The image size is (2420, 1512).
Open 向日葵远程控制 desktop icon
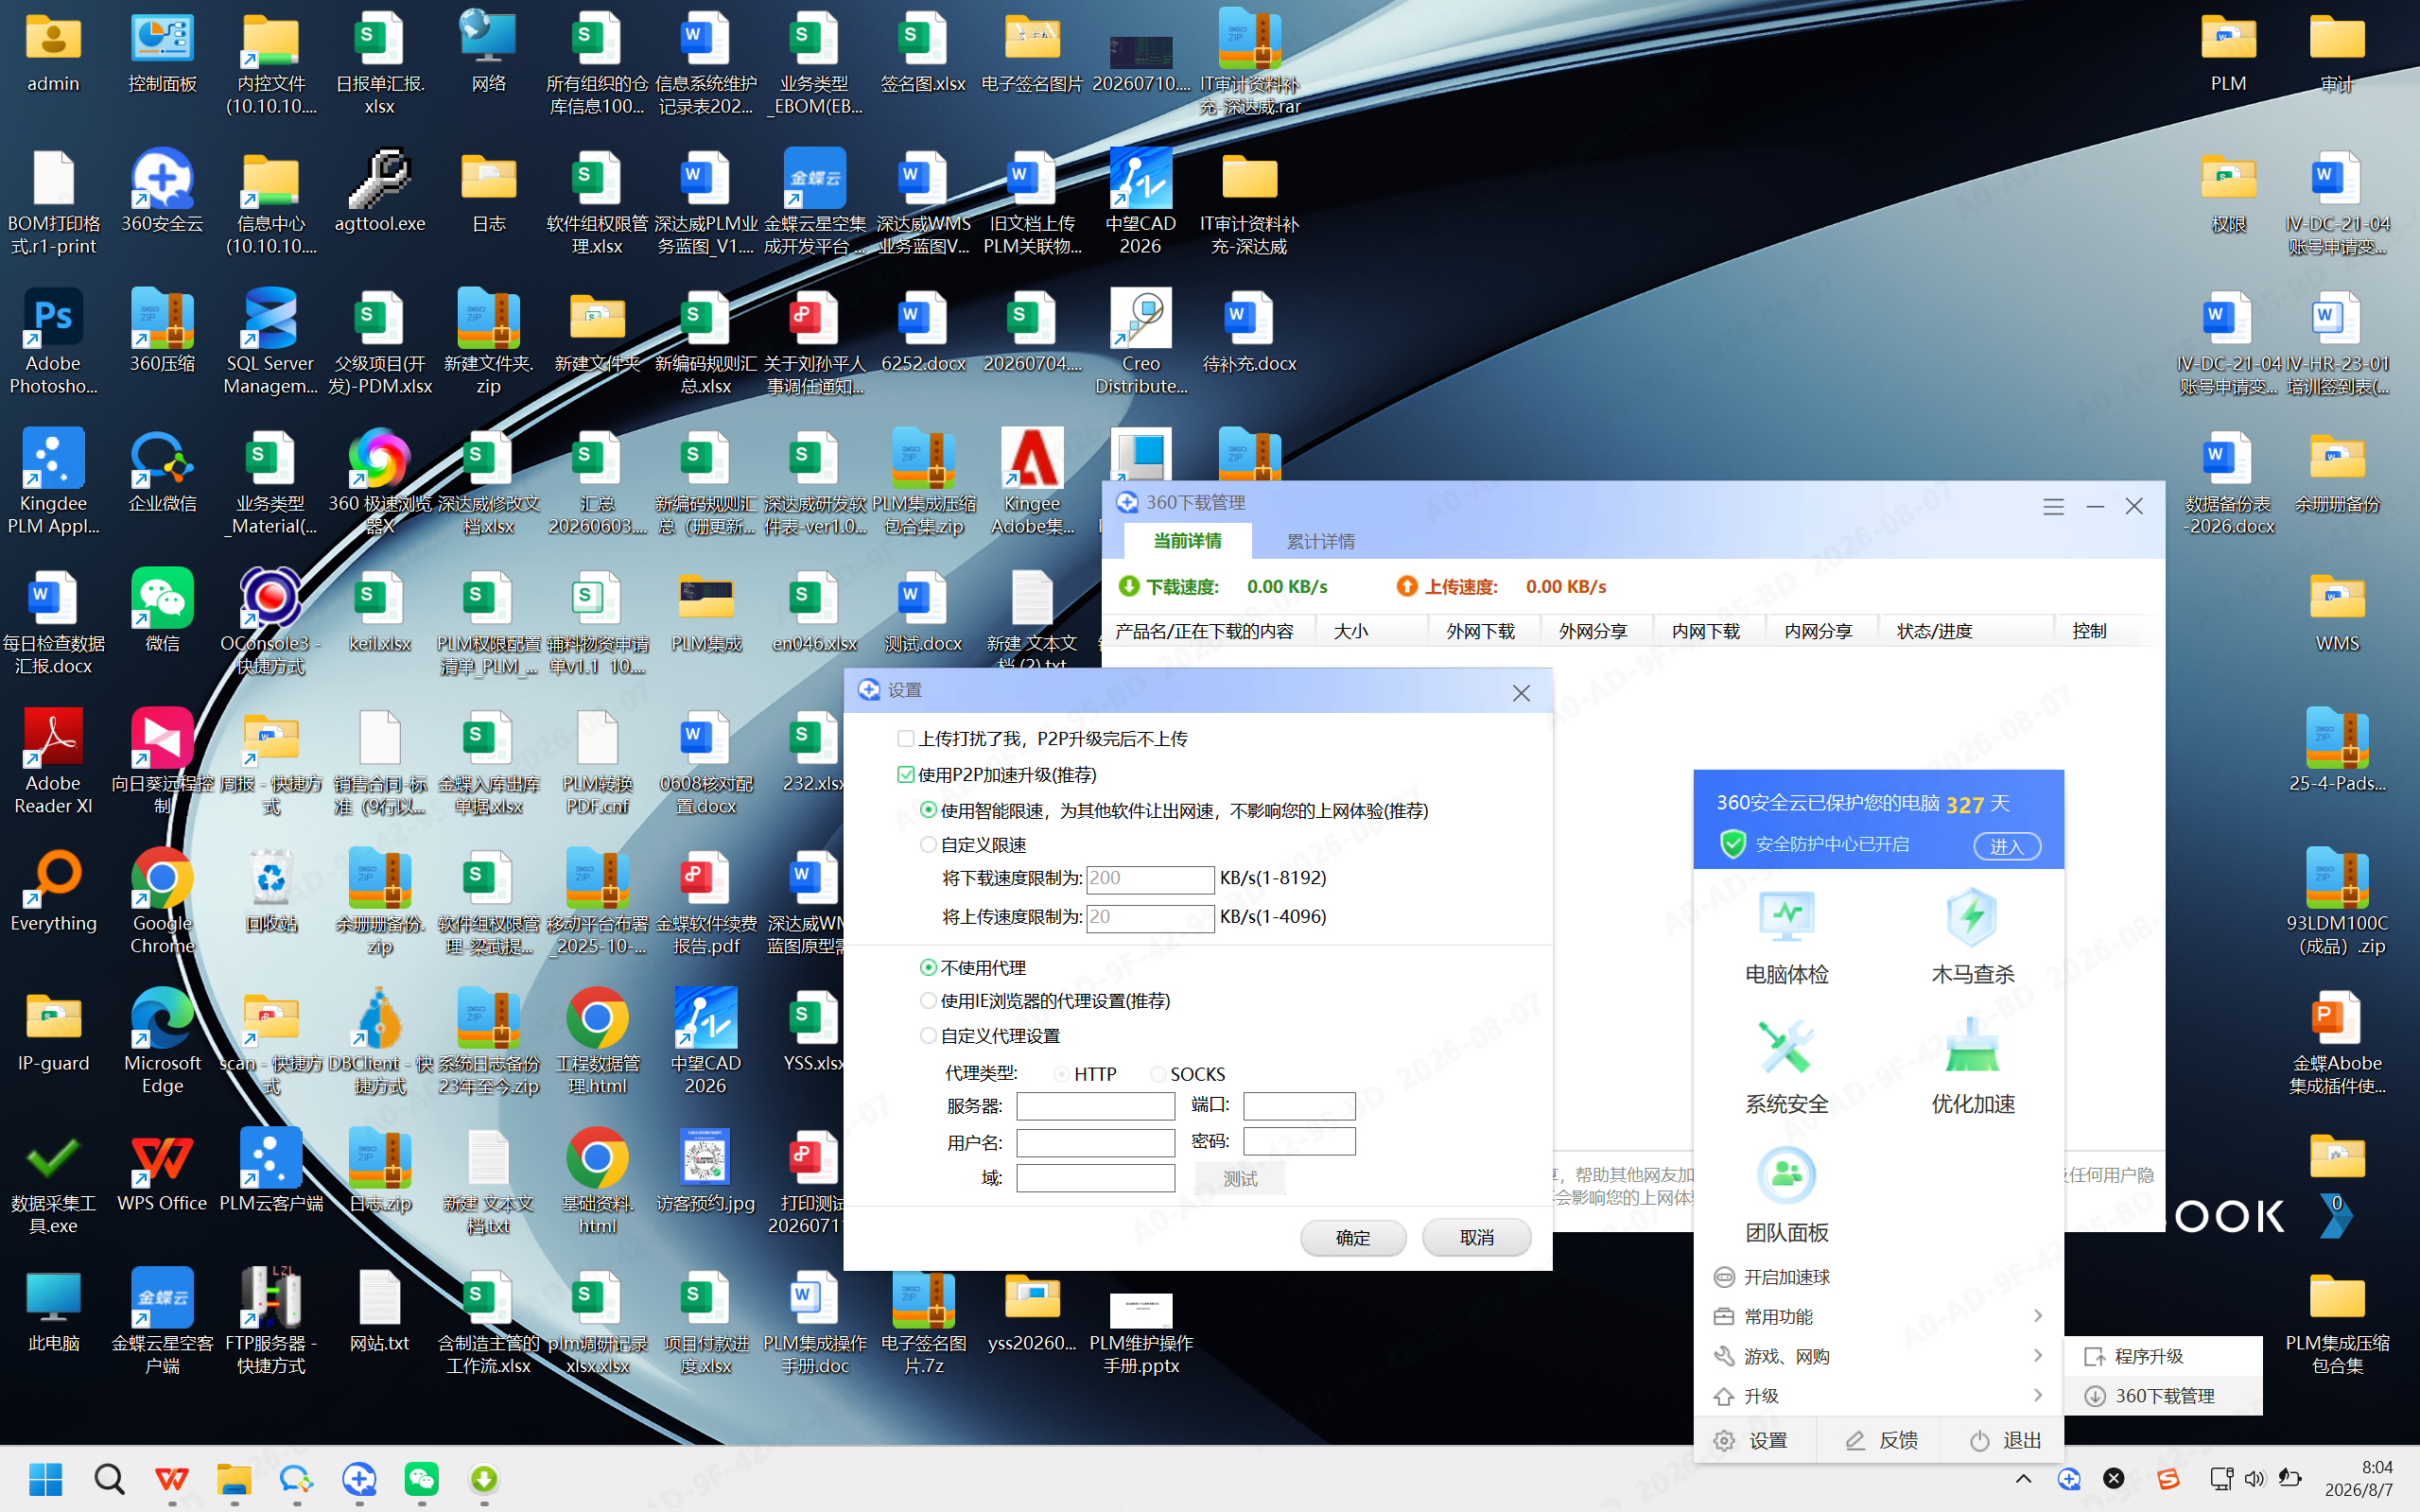pos(162,761)
